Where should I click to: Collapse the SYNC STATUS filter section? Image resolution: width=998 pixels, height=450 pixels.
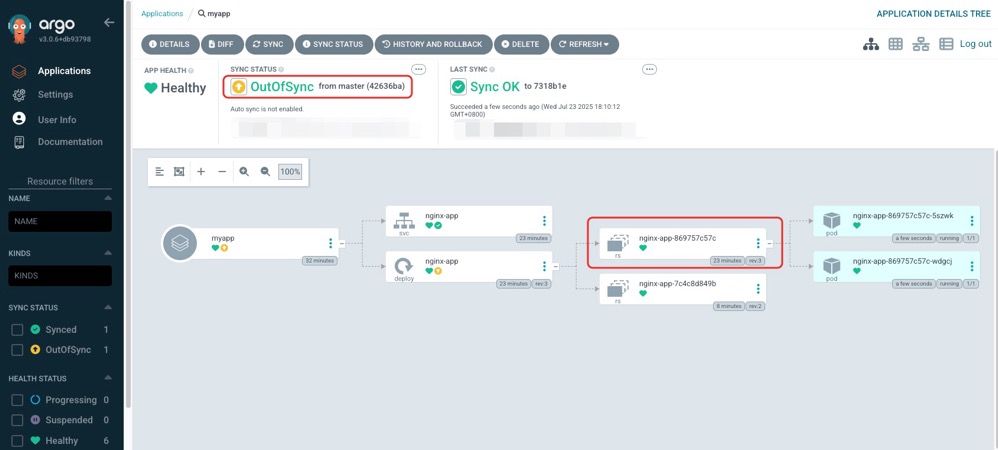click(x=108, y=308)
